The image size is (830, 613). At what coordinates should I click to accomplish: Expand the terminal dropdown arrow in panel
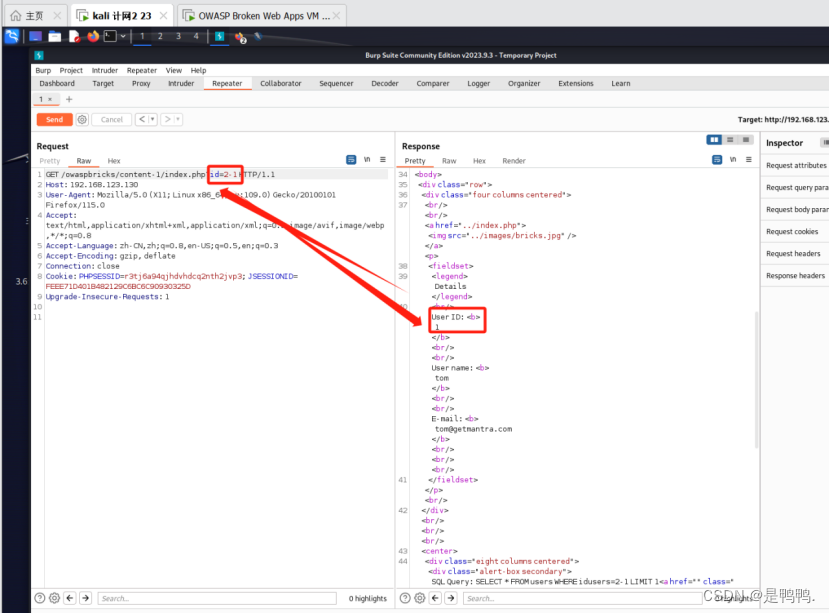point(123,36)
